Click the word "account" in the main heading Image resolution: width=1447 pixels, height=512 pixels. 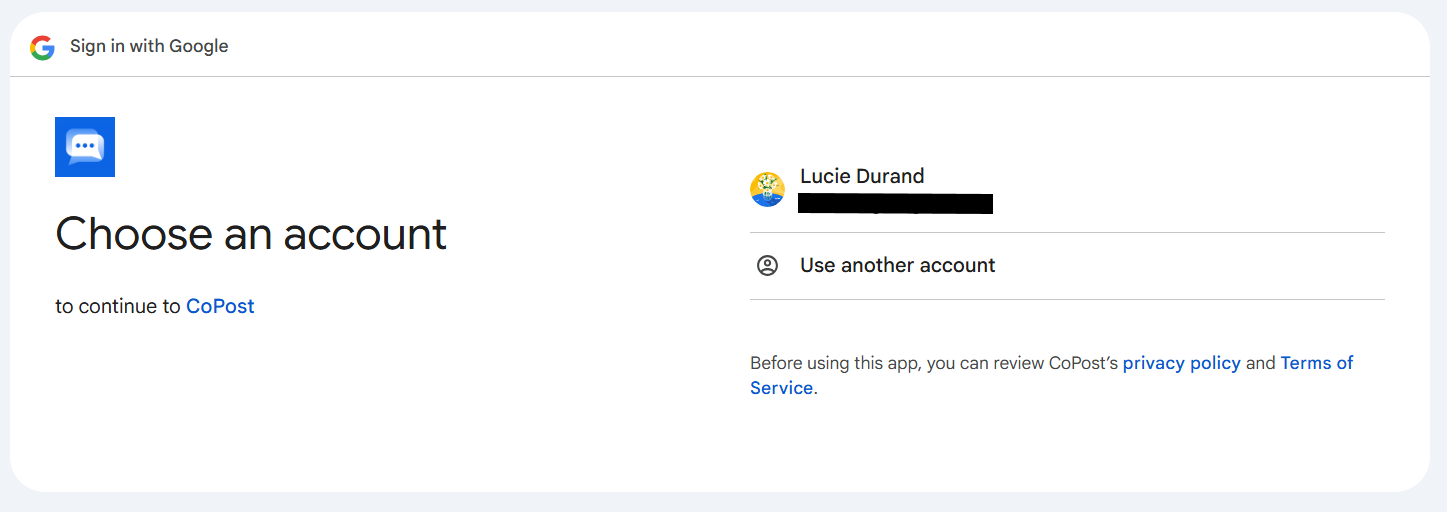(365, 234)
